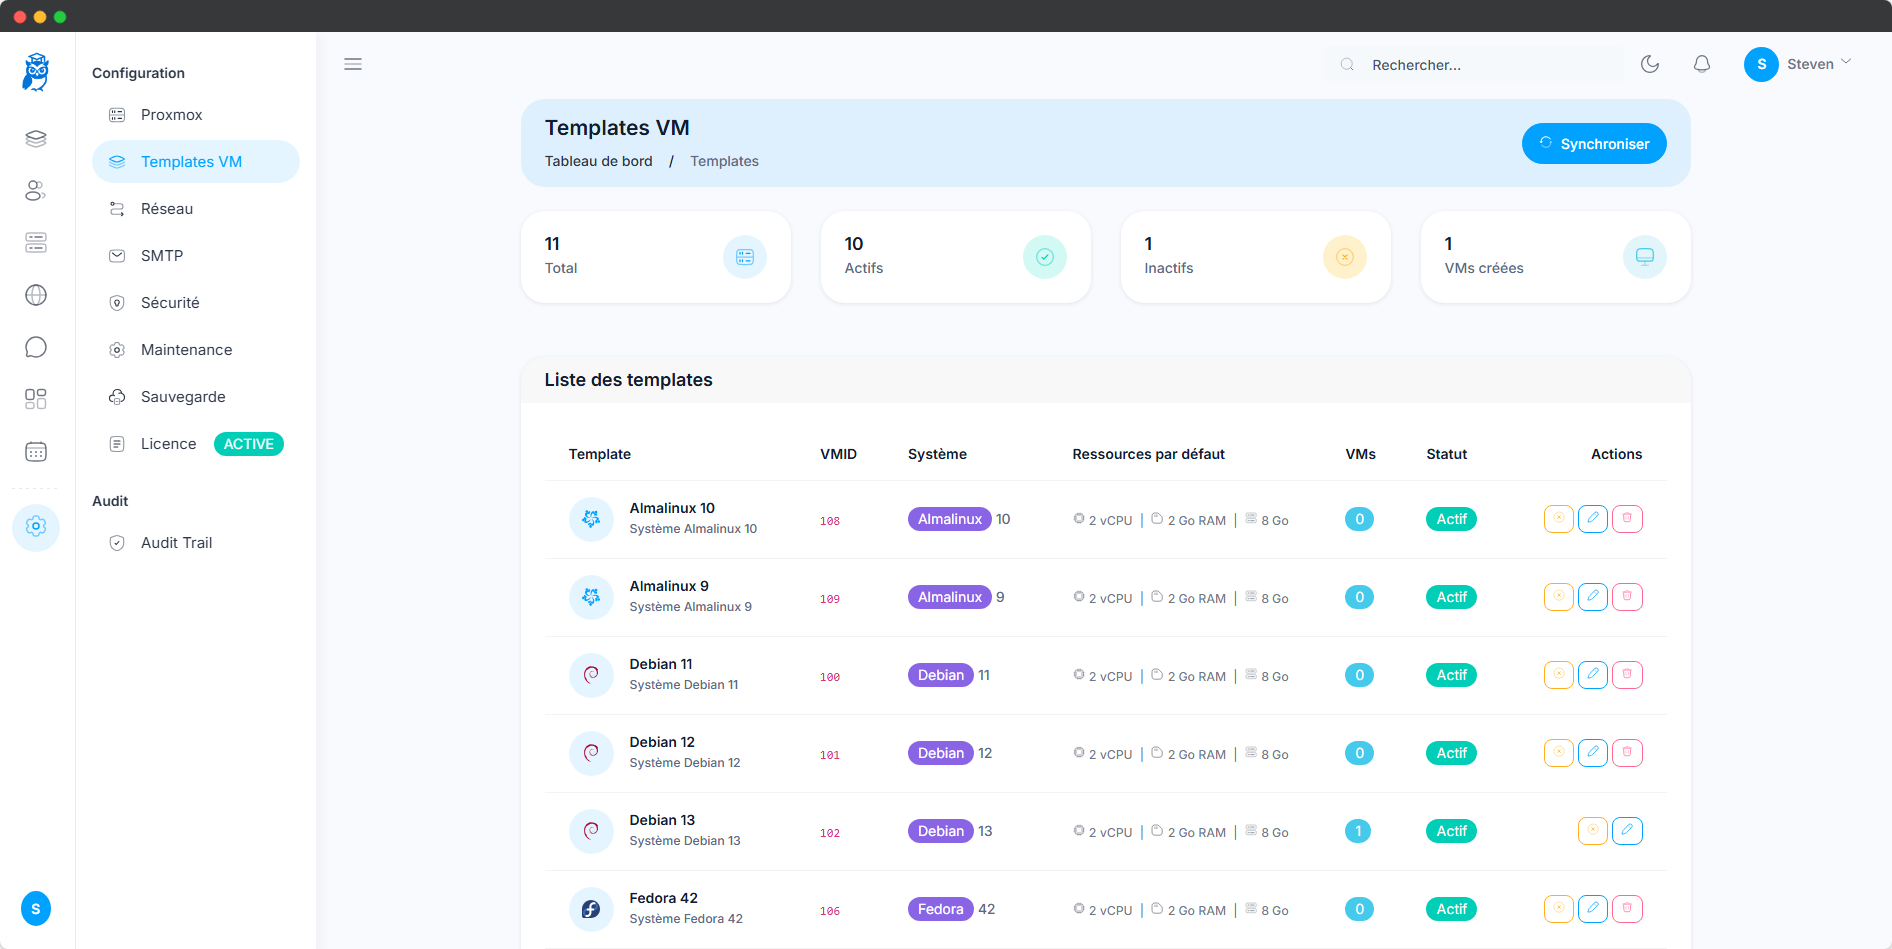Click the Synchroniser button
Viewport: 1892px width, 949px height.
coord(1594,143)
